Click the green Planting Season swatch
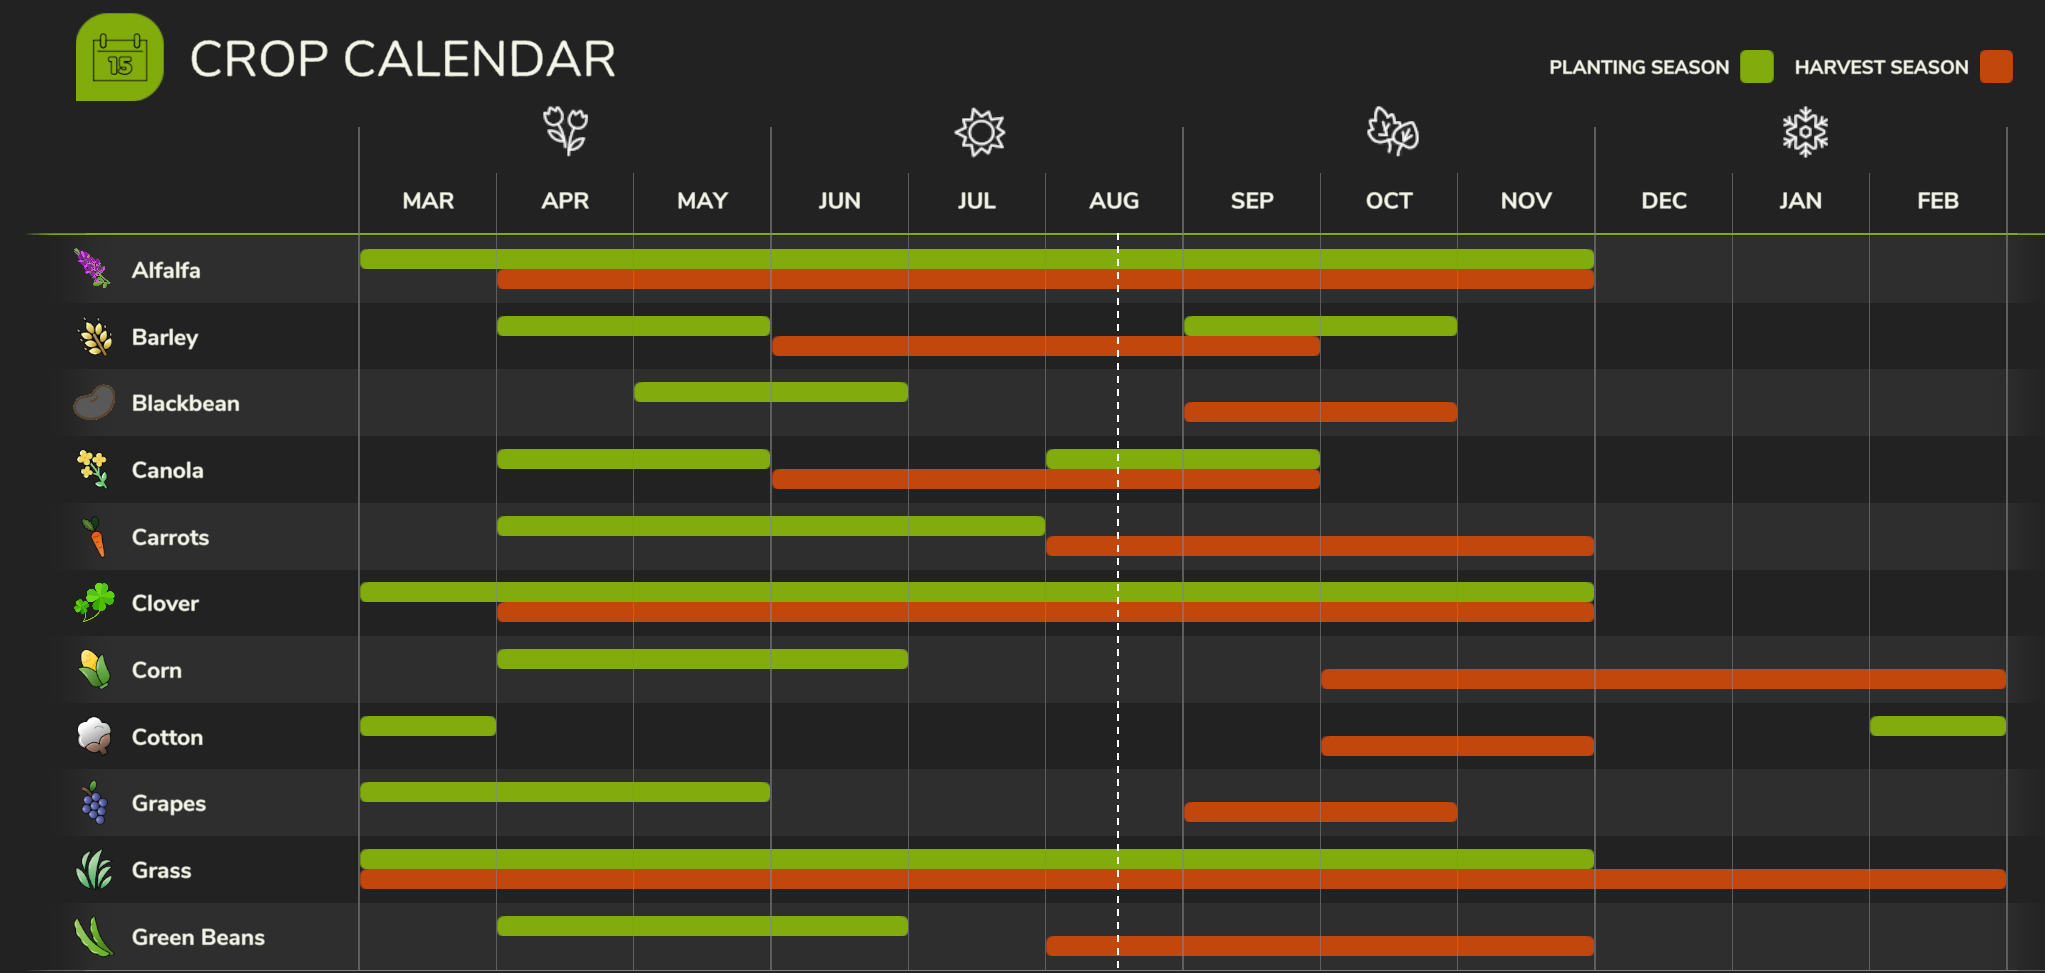The image size is (2045, 973). click(x=1756, y=67)
